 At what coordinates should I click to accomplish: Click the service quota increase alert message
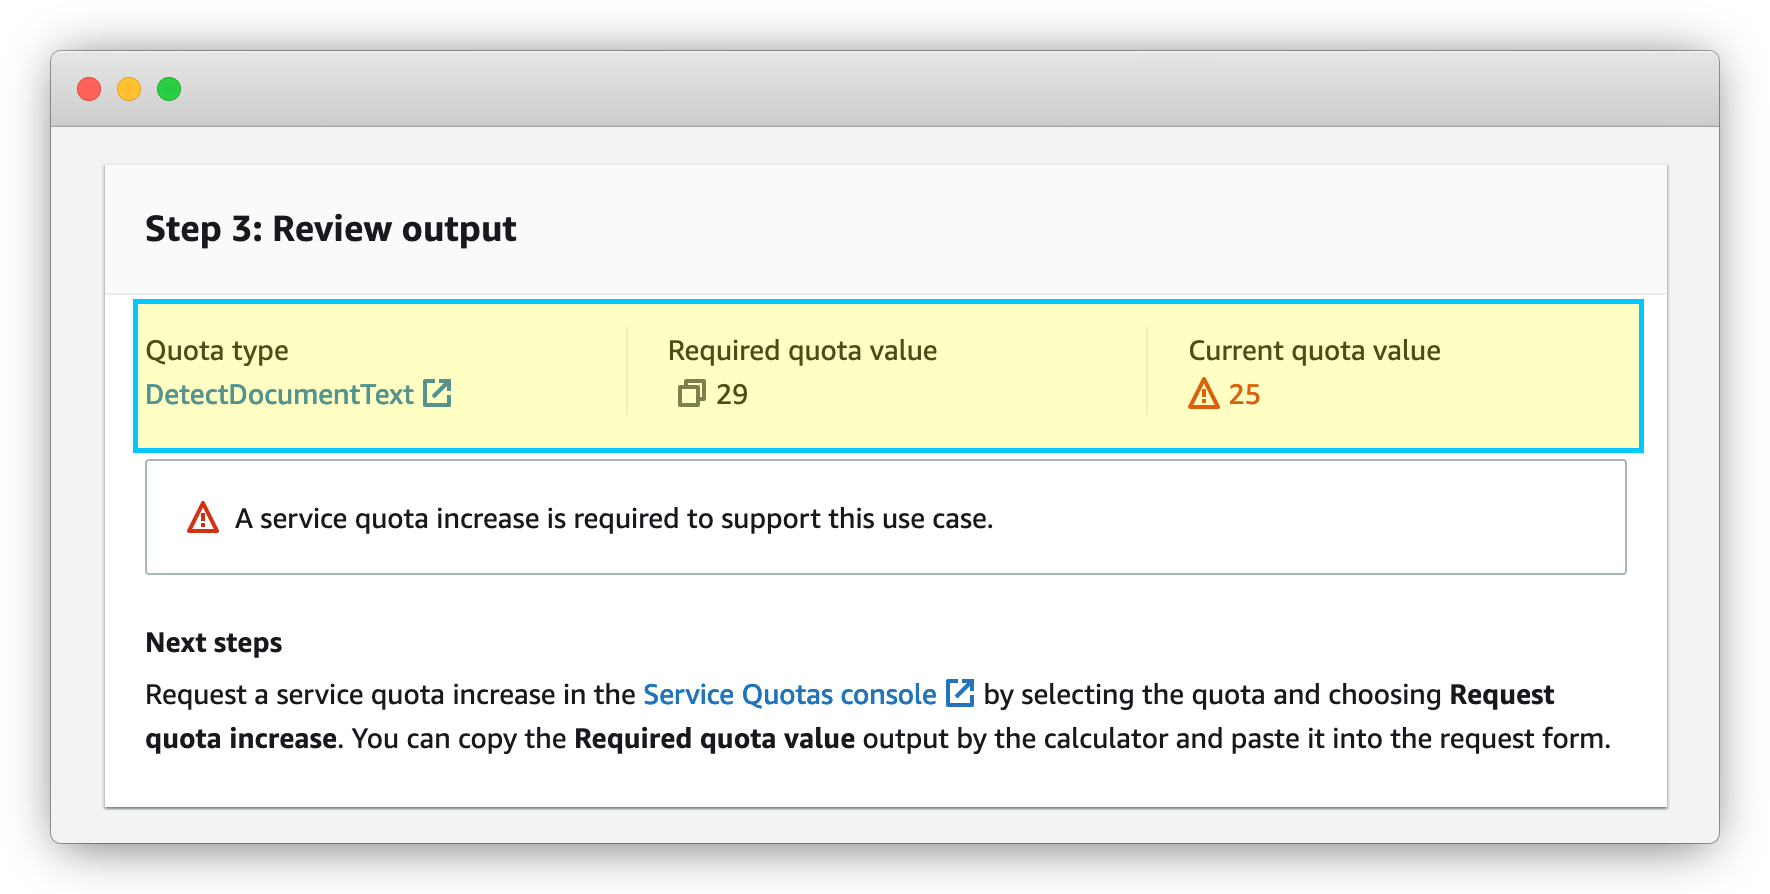click(x=614, y=519)
